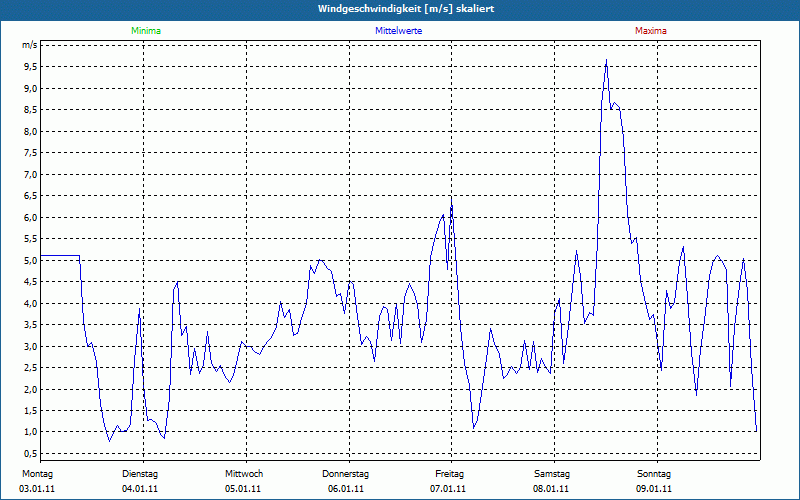Click the date 08.01.11
This screenshot has width=800, height=500.
click(551, 489)
